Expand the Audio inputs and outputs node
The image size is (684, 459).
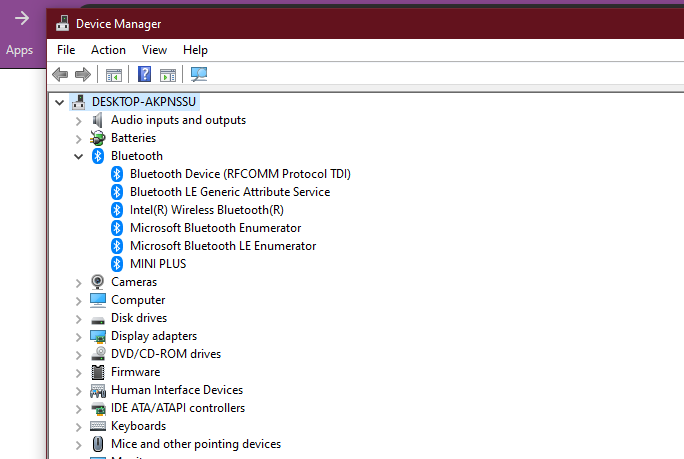[x=79, y=121]
